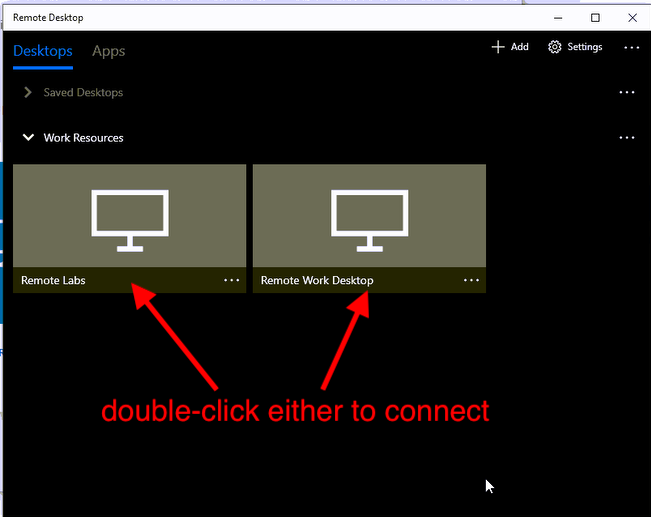Open the top-right more options ellipsis
Screen dimensions: 651x517
631,48
